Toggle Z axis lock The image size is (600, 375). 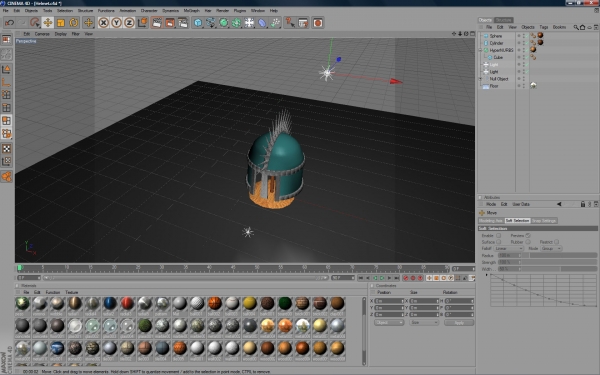tap(129, 23)
